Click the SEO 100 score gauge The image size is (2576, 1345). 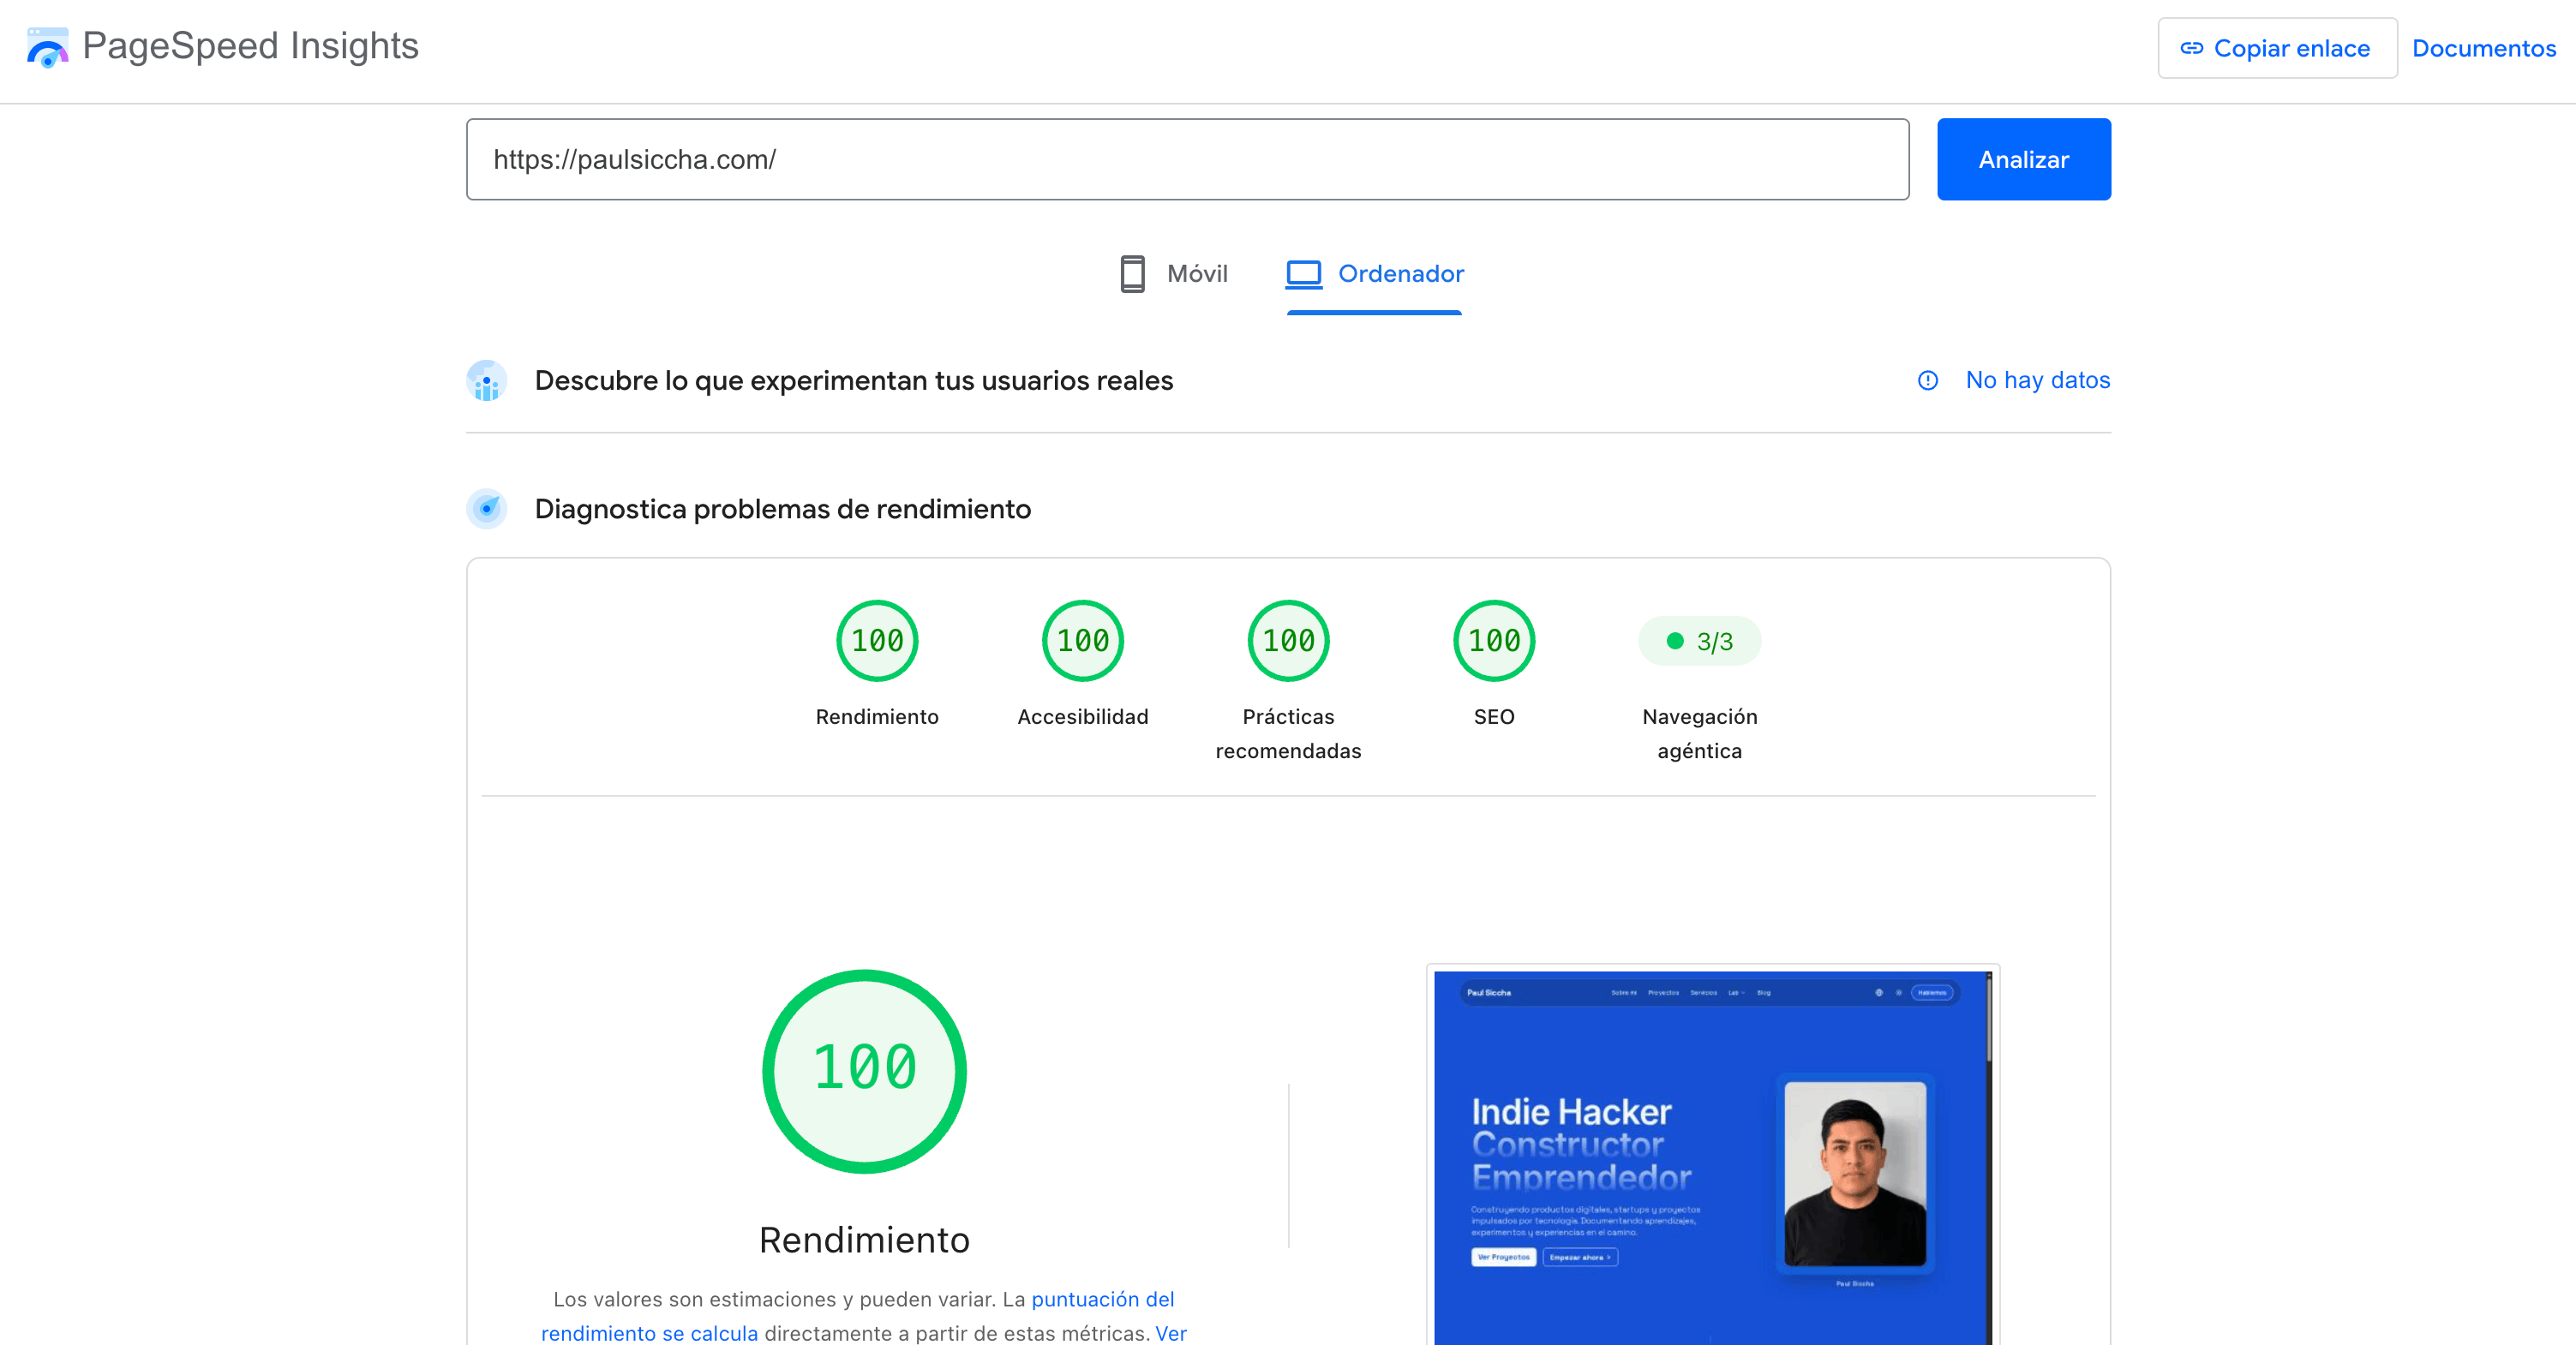click(1494, 640)
